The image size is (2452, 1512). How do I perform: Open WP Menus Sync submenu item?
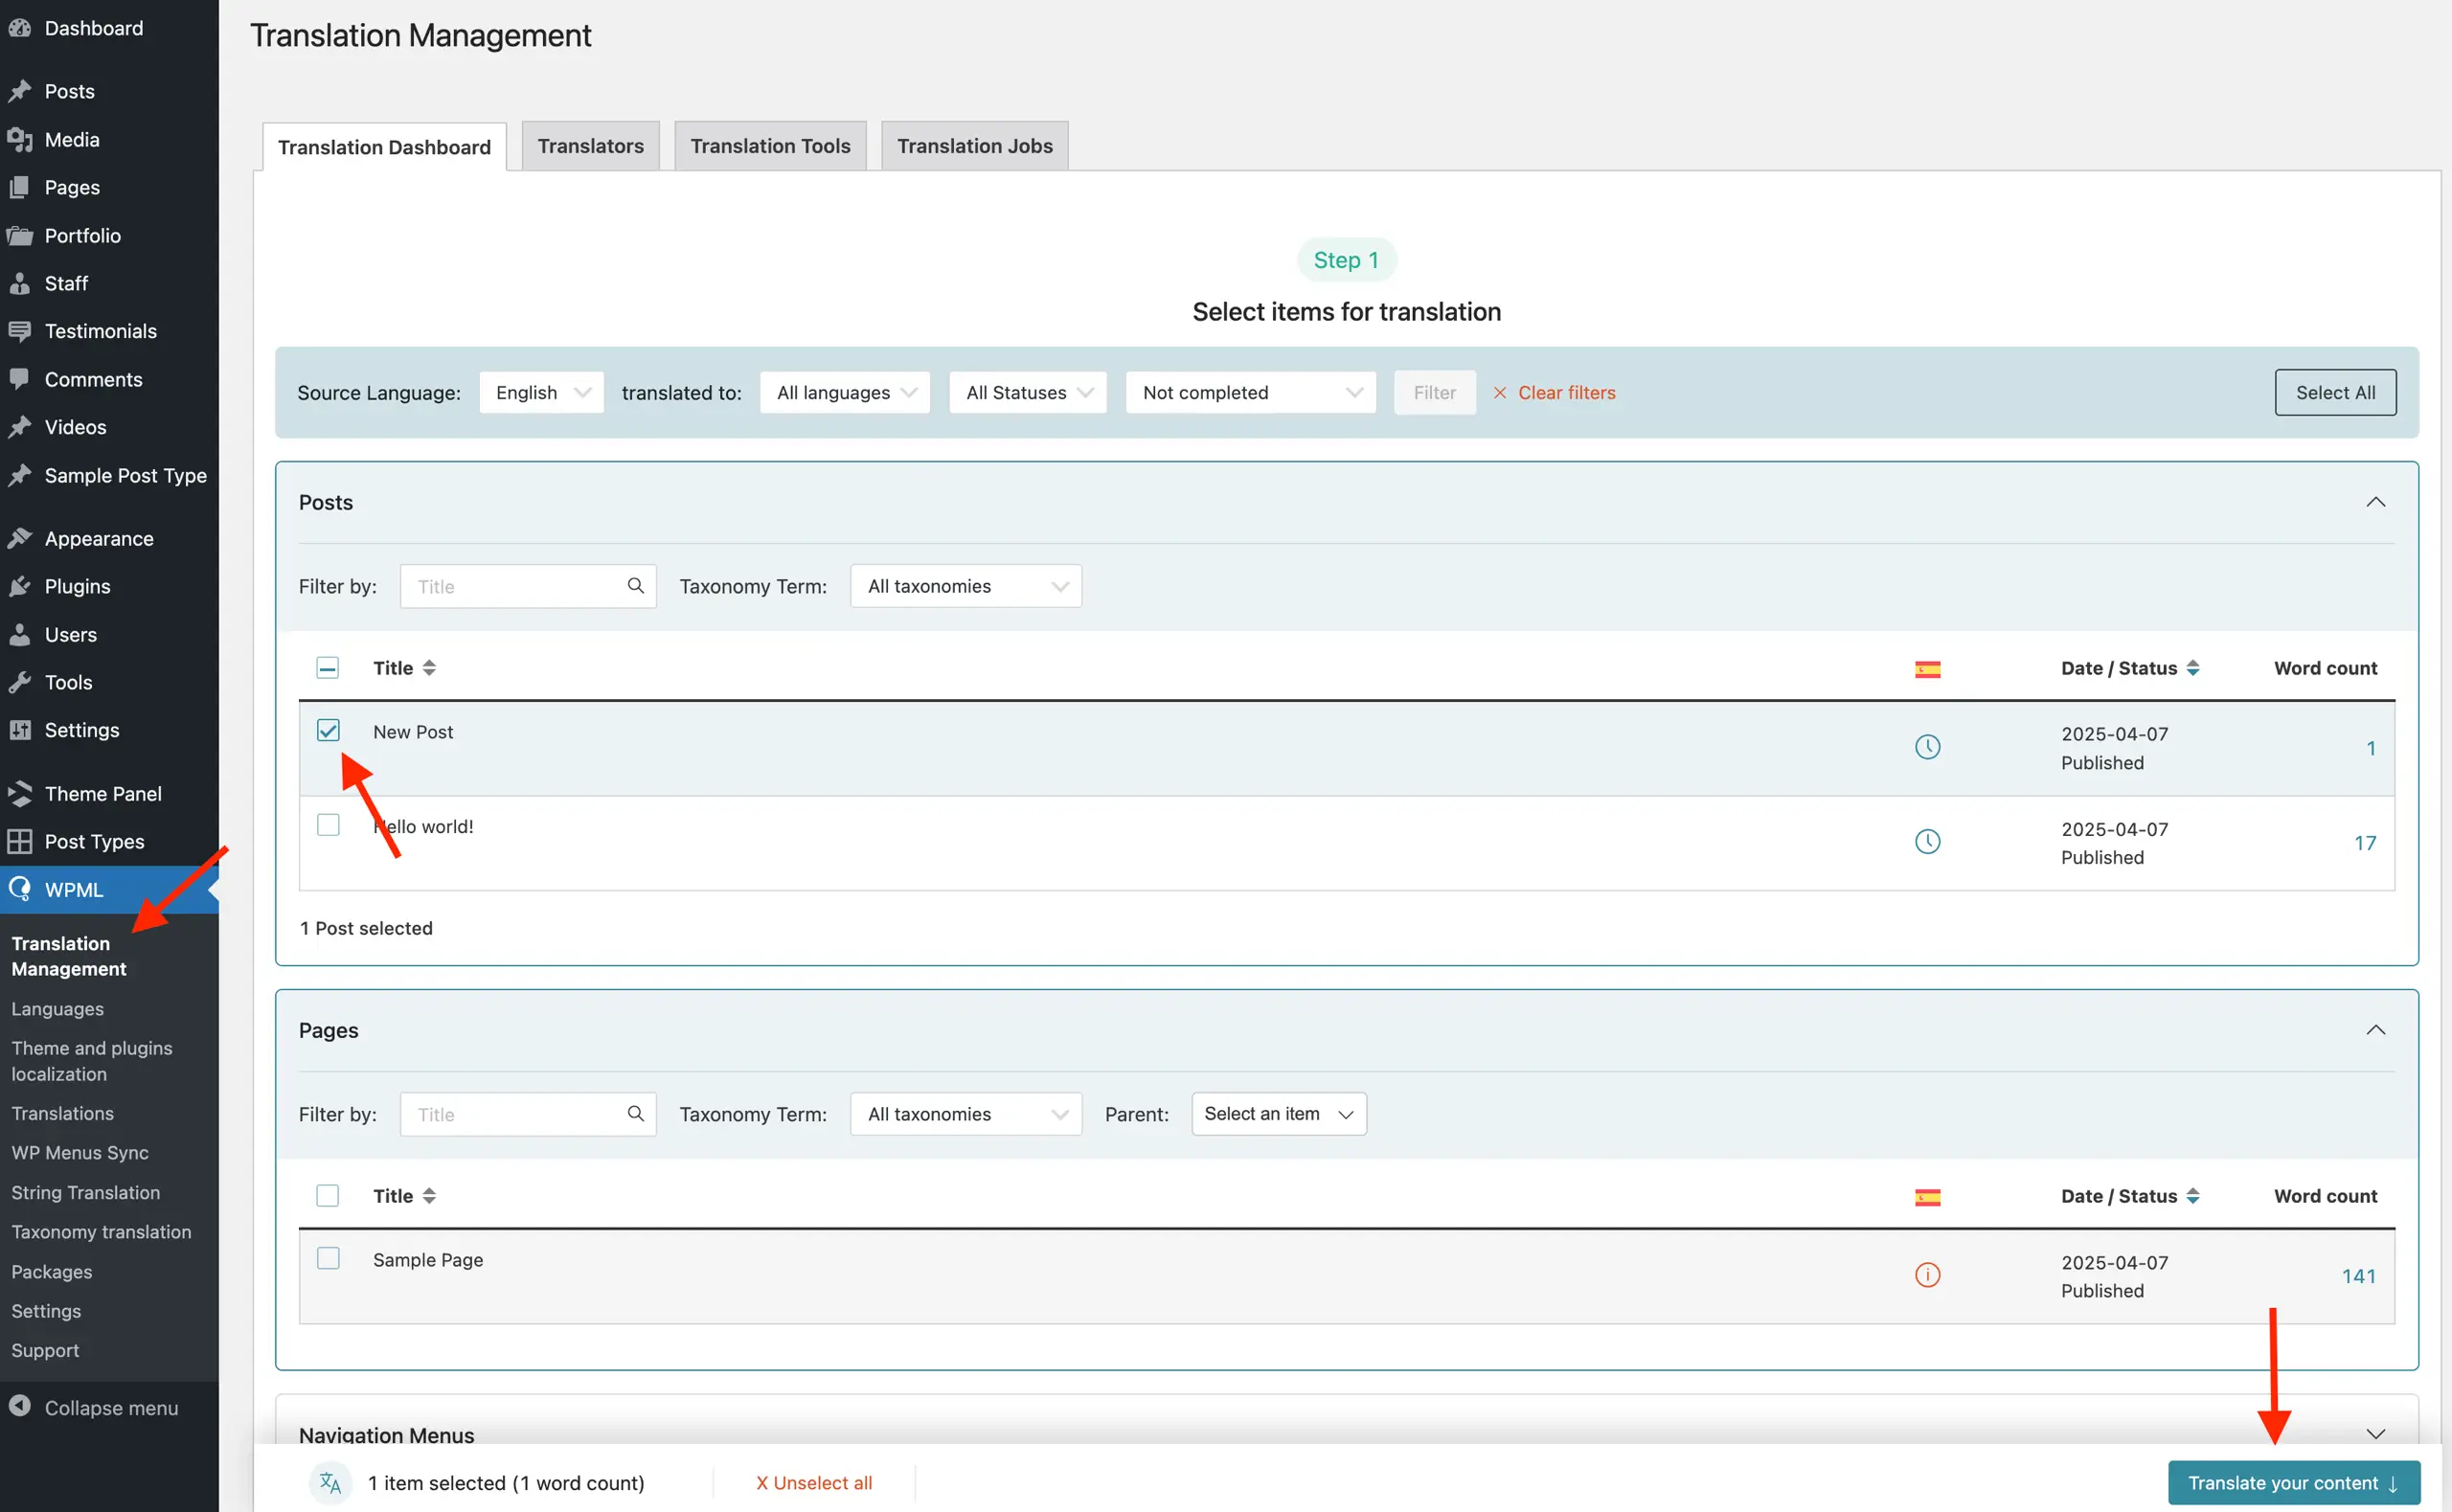click(x=79, y=1152)
